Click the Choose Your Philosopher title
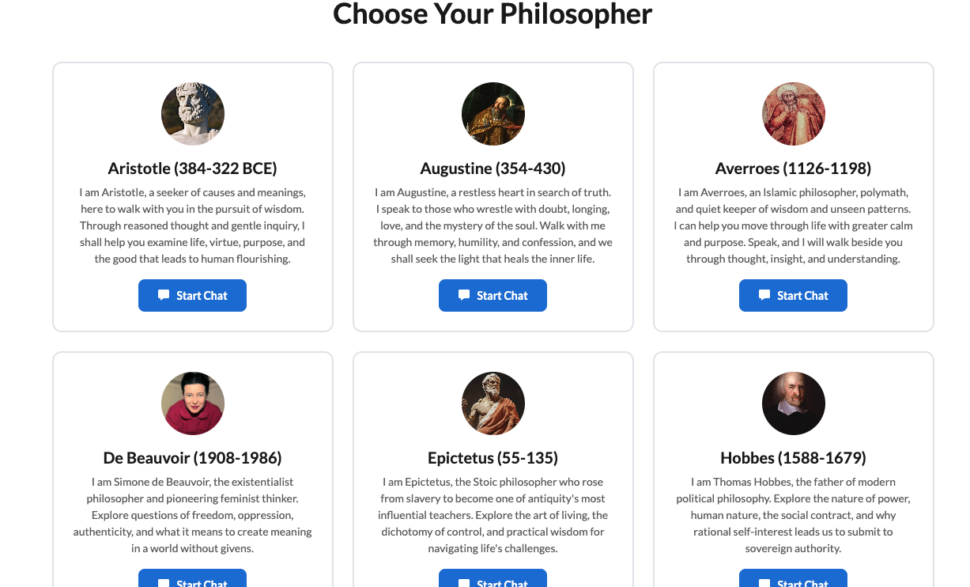This screenshot has height=587, width=970. pos(492,14)
